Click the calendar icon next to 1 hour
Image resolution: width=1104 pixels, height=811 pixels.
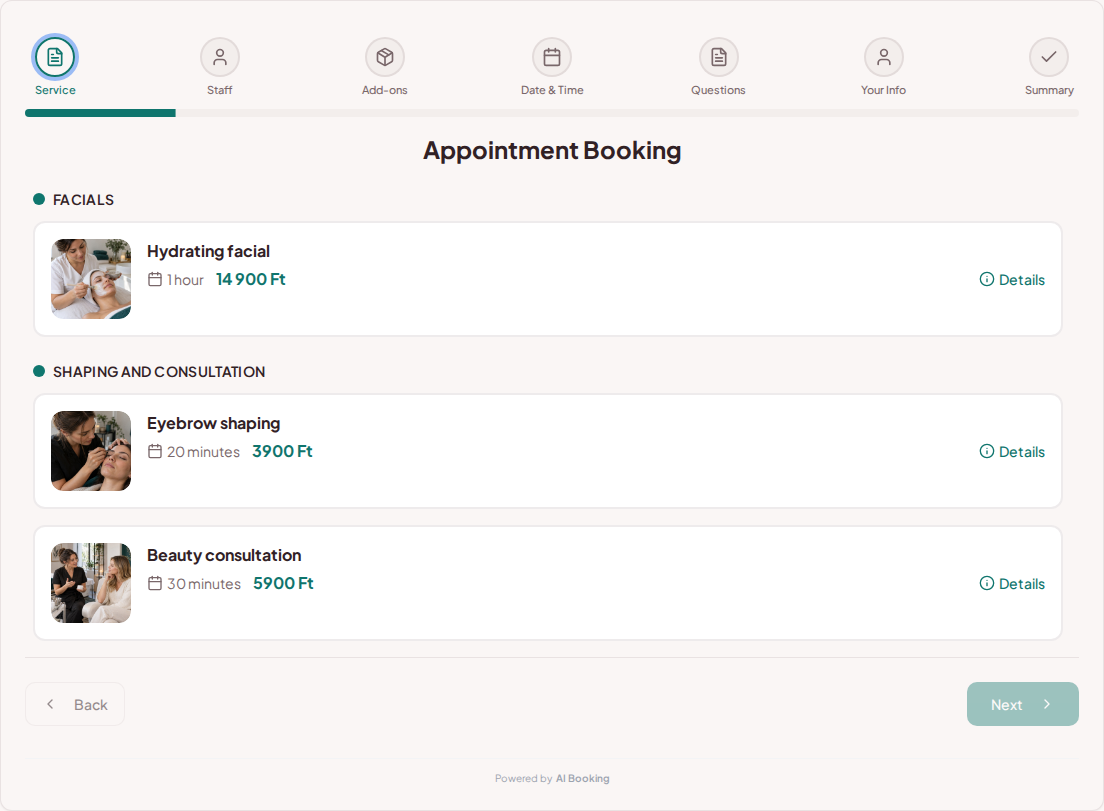(x=155, y=279)
